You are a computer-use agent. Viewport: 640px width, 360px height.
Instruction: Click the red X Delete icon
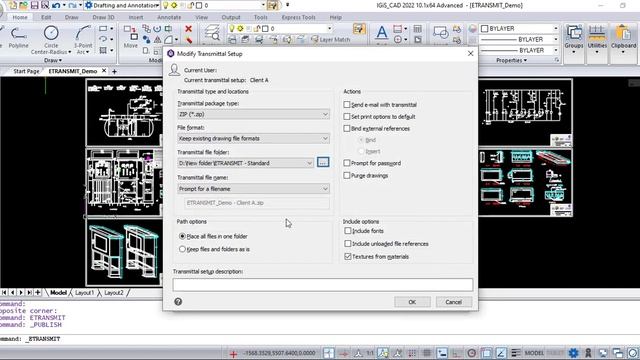188,29
